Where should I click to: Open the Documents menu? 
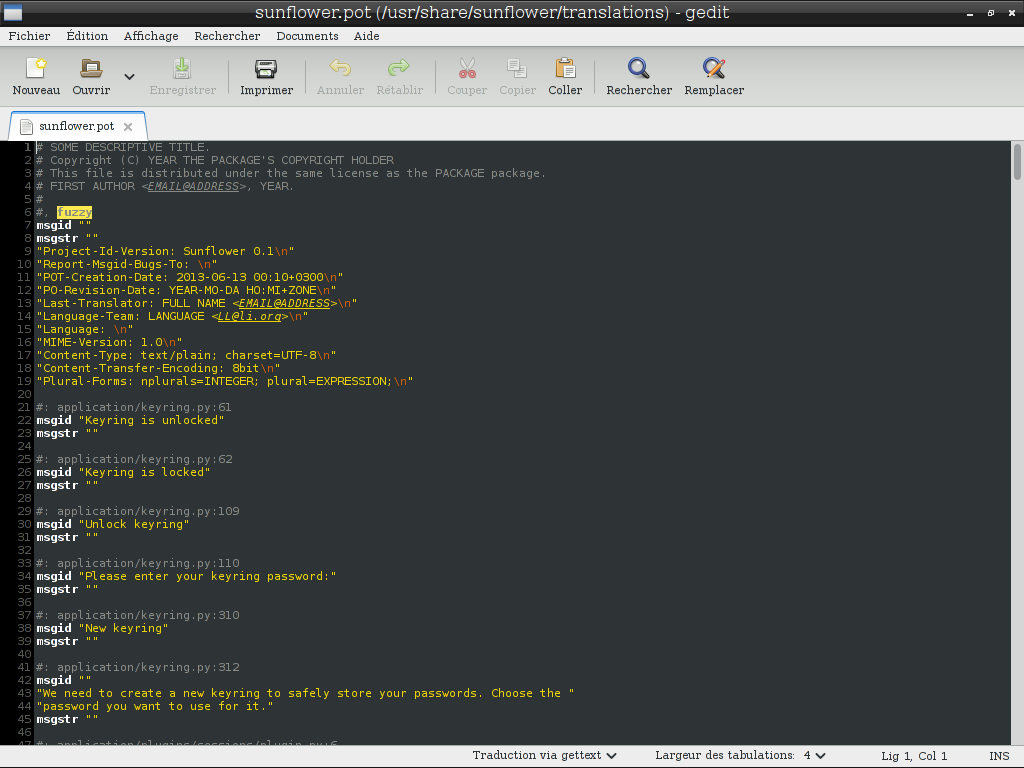(x=307, y=36)
